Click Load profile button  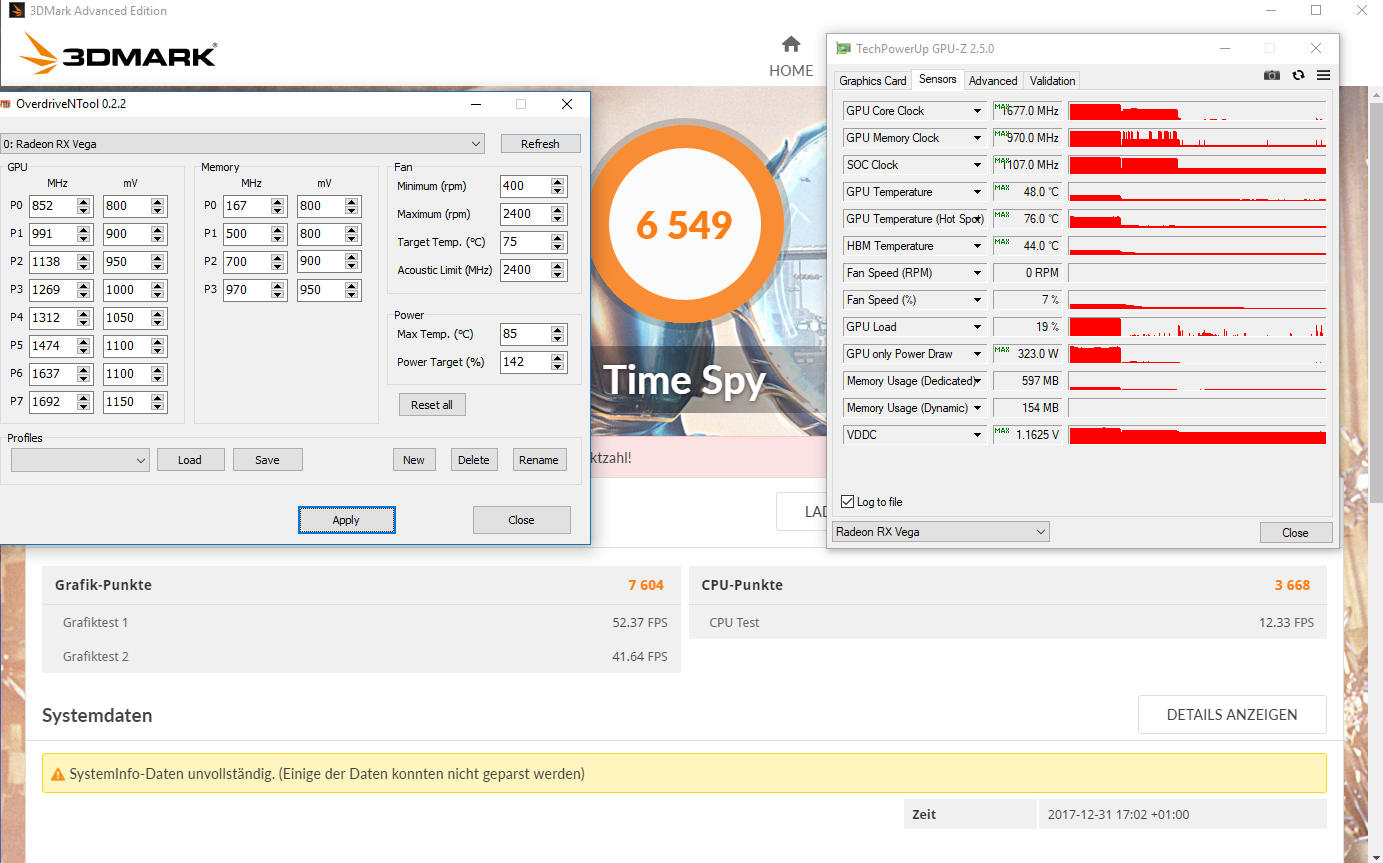(190, 460)
